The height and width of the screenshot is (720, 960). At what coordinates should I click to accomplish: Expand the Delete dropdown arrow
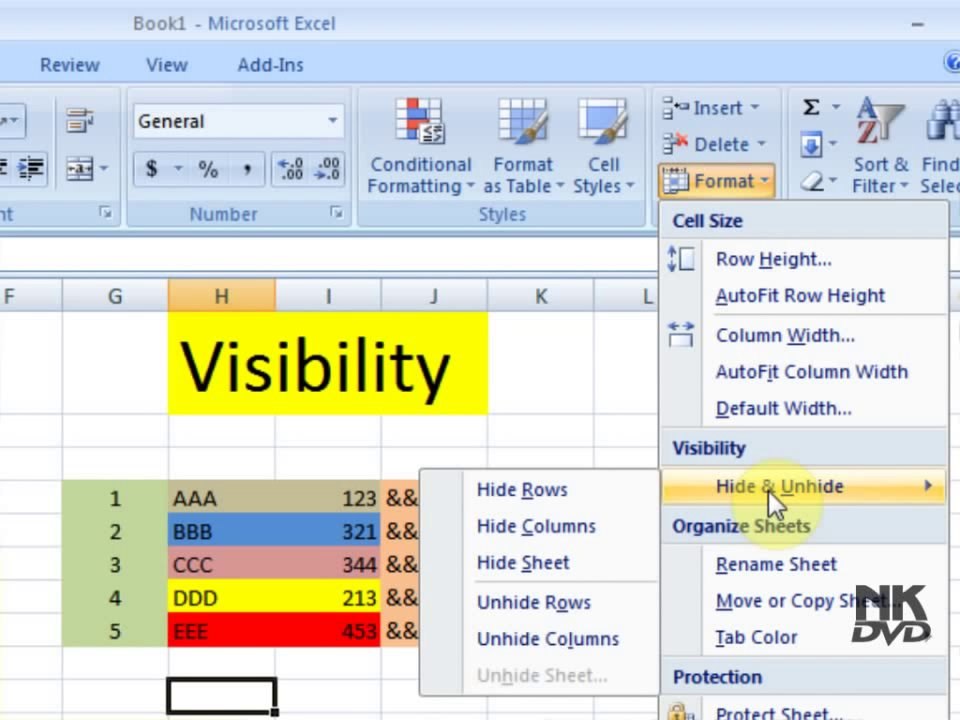click(762, 144)
